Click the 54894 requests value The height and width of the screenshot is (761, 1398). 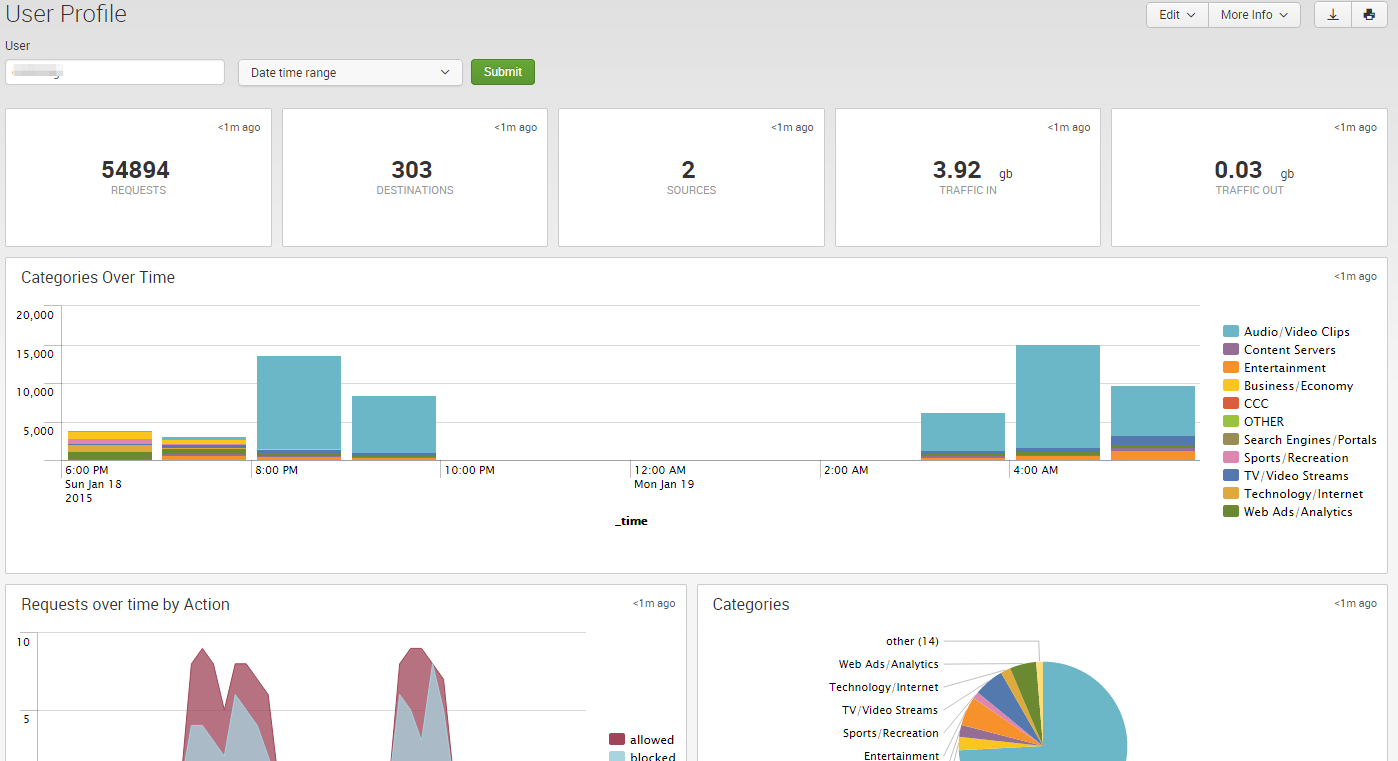[136, 170]
